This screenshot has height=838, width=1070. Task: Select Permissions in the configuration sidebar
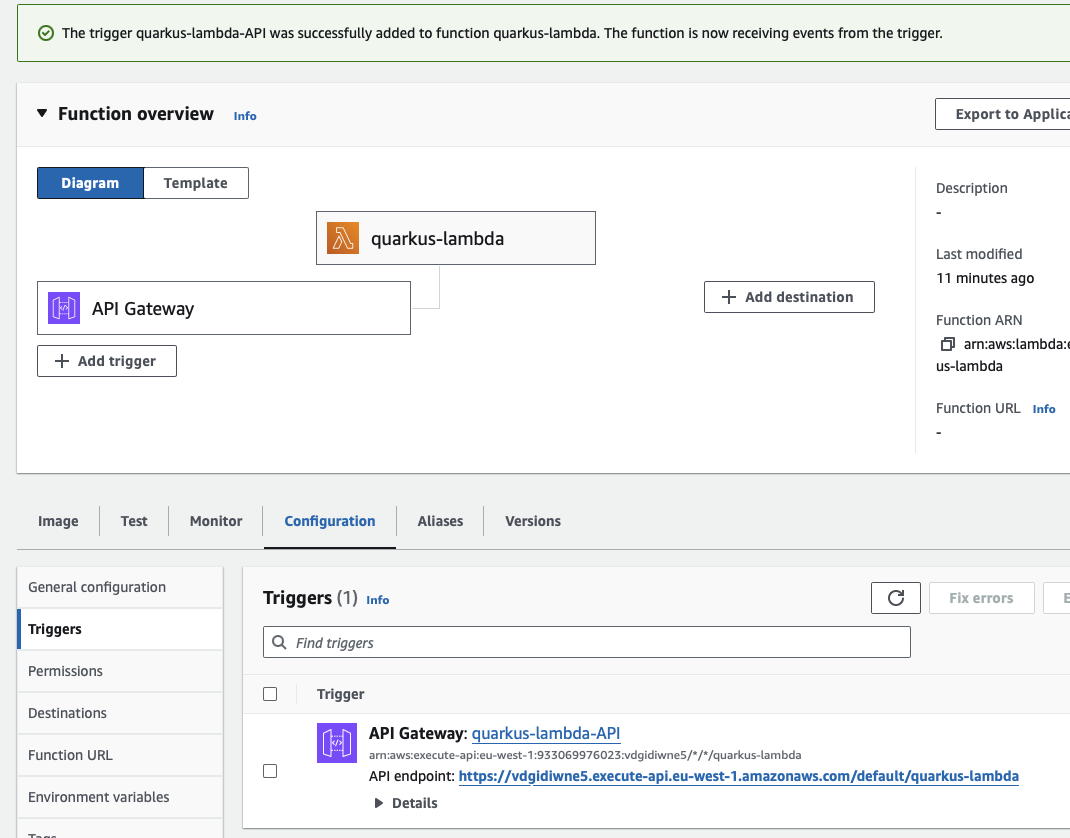tap(66, 671)
